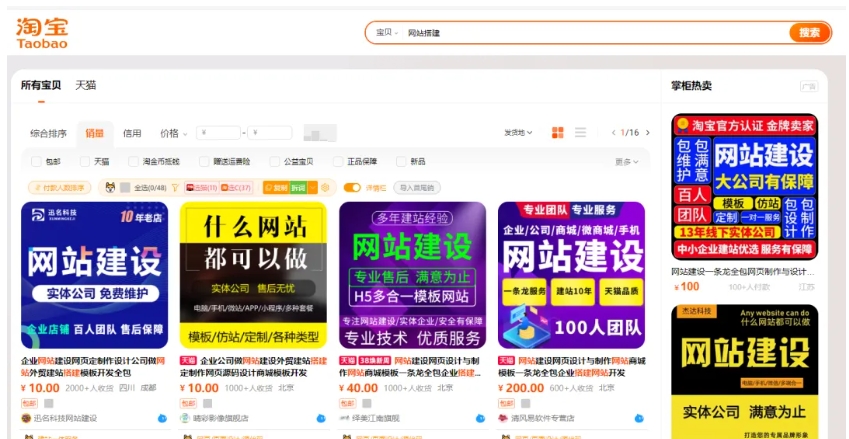Switch to 所有宝贝 tab
Image resolution: width=849 pixels, height=439 pixels.
pos(41,86)
